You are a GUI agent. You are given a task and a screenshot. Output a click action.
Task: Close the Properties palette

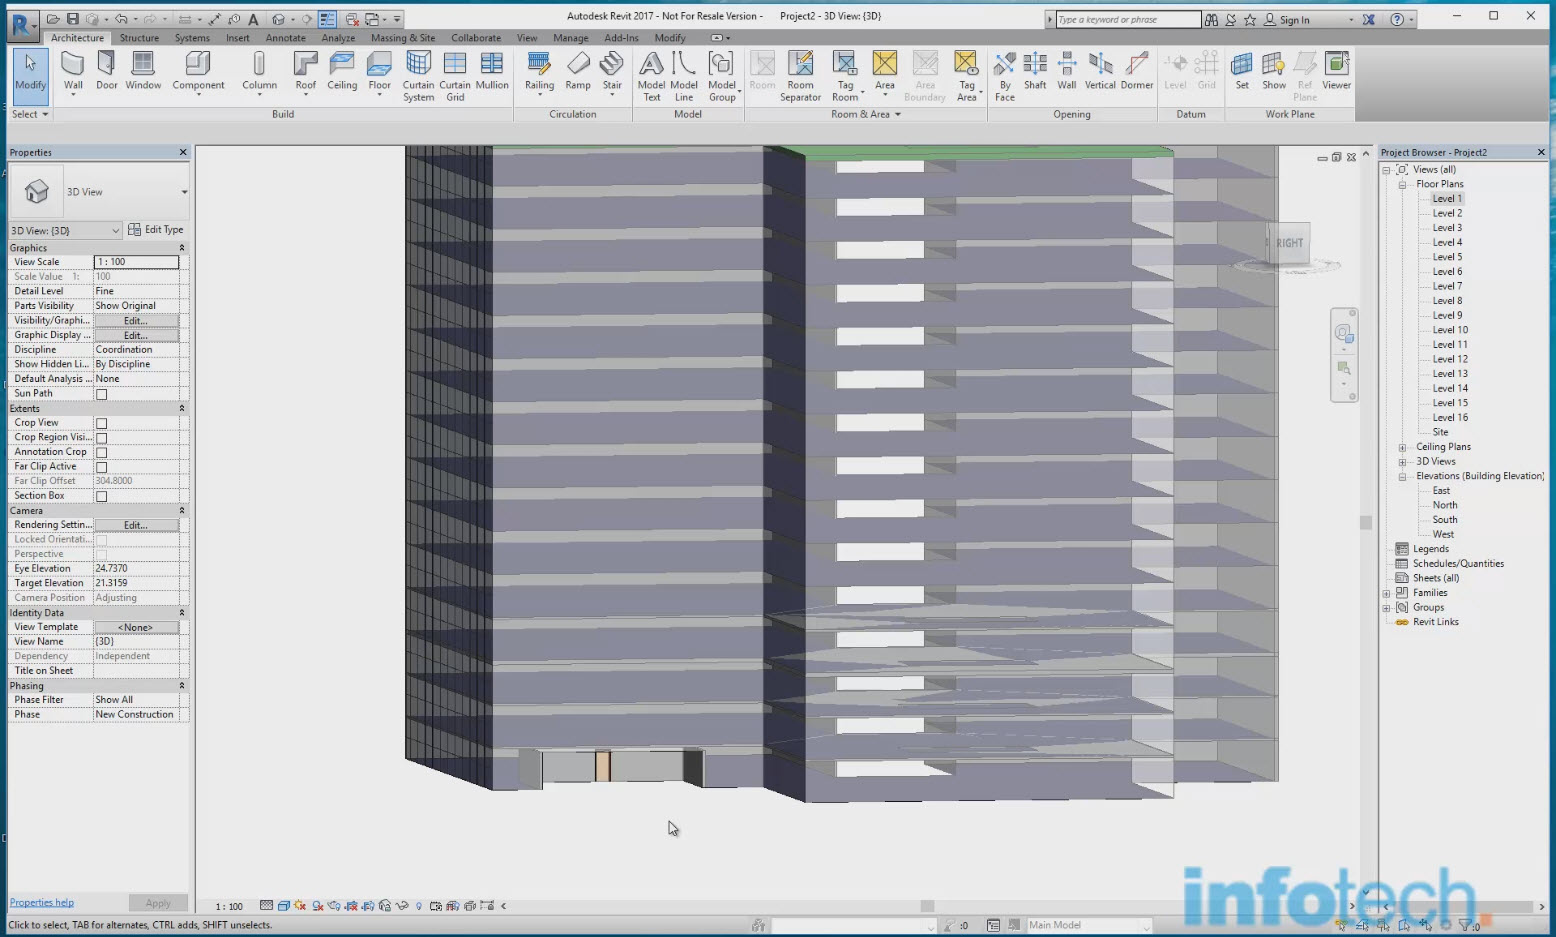[183, 152]
